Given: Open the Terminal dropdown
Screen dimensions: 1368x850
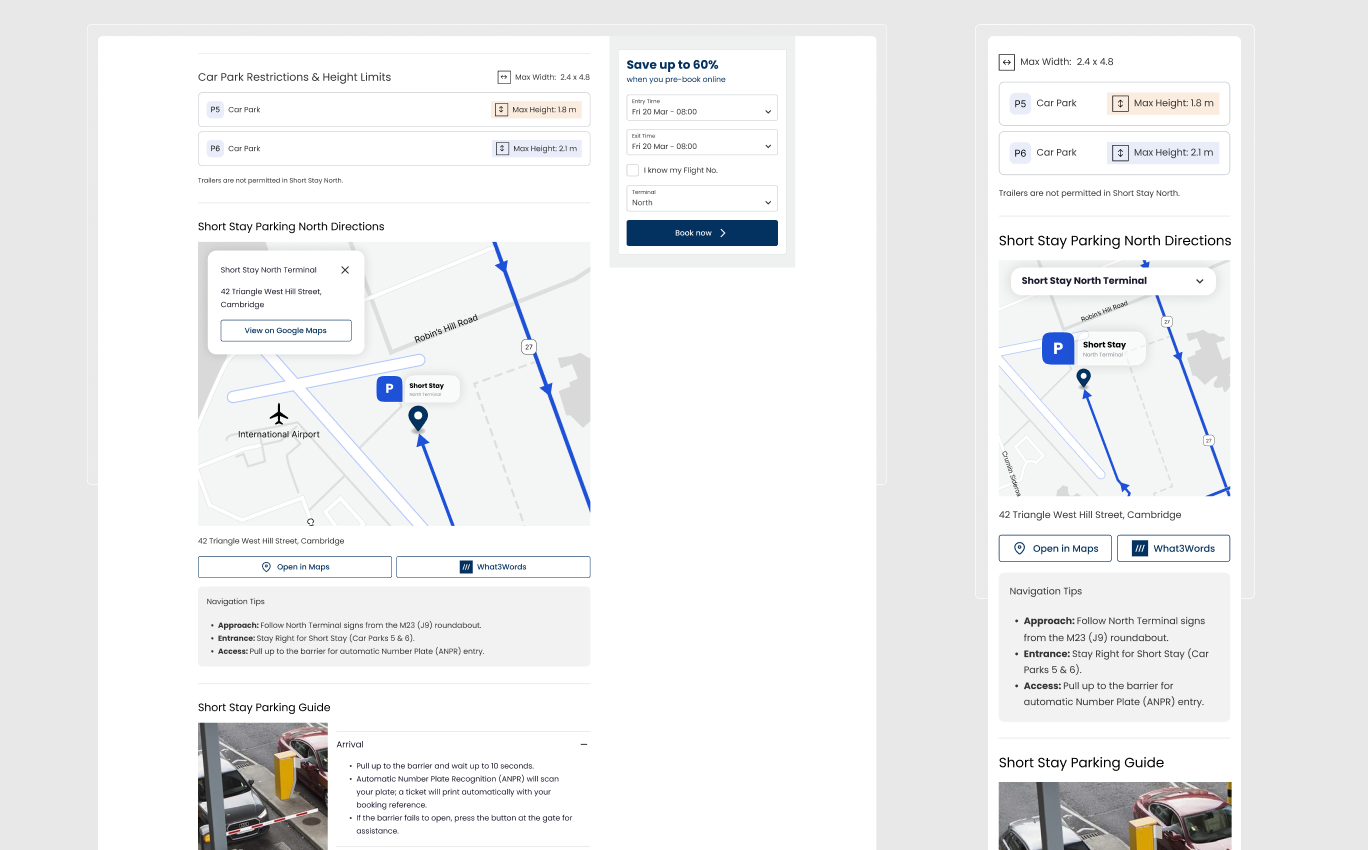Looking at the screenshot, I should (702, 198).
